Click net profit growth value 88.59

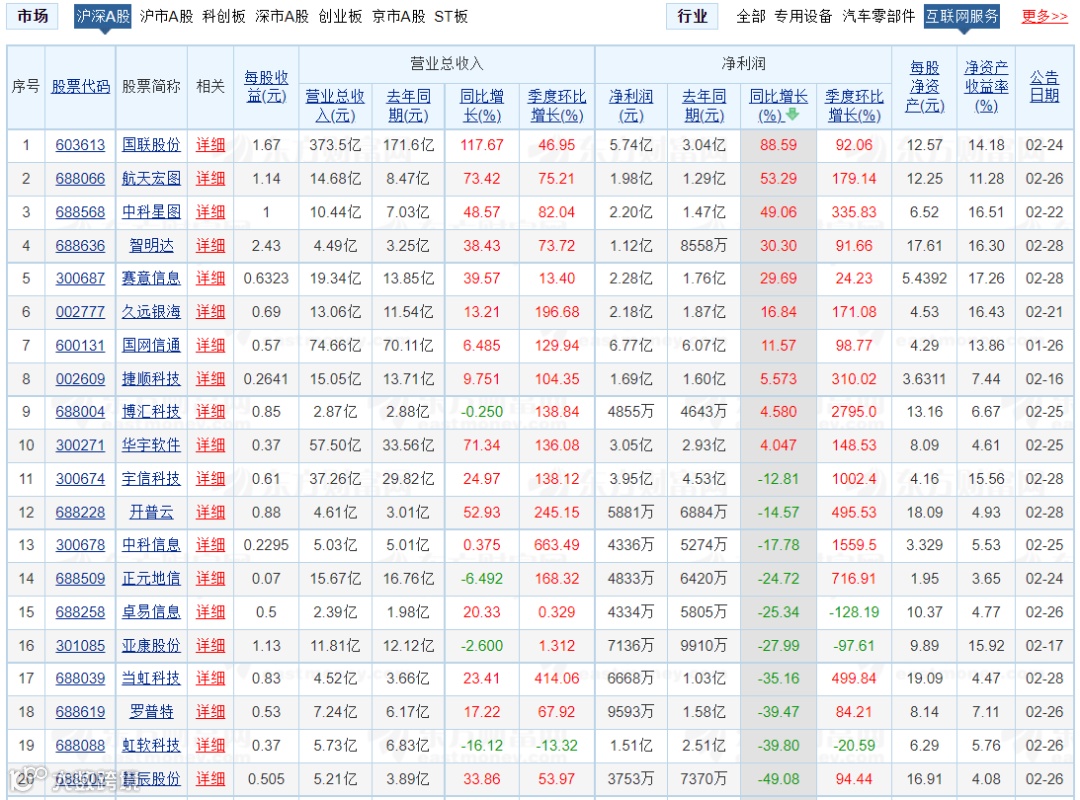(778, 145)
